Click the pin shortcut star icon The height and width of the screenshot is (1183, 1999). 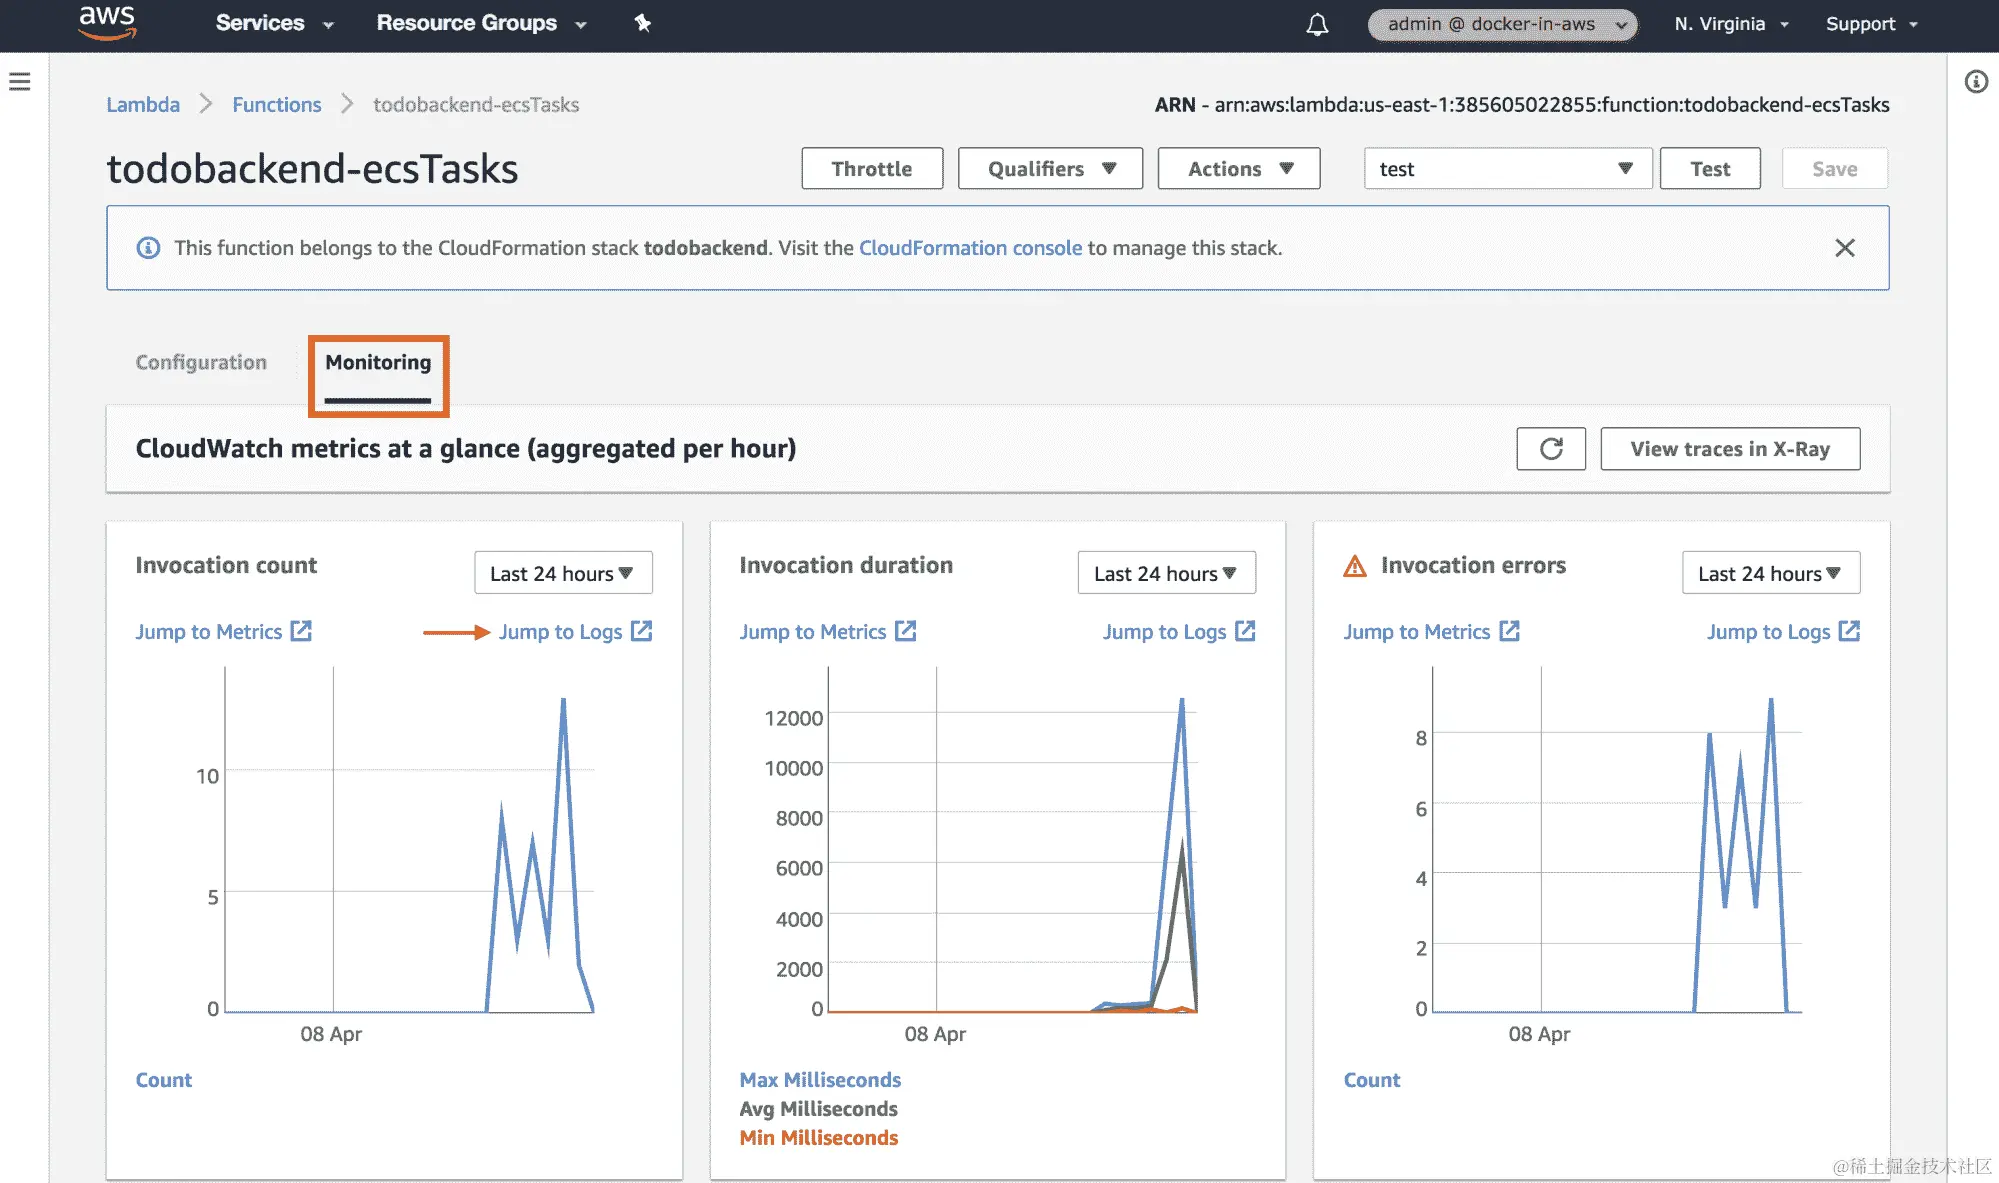[x=642, y=22]
